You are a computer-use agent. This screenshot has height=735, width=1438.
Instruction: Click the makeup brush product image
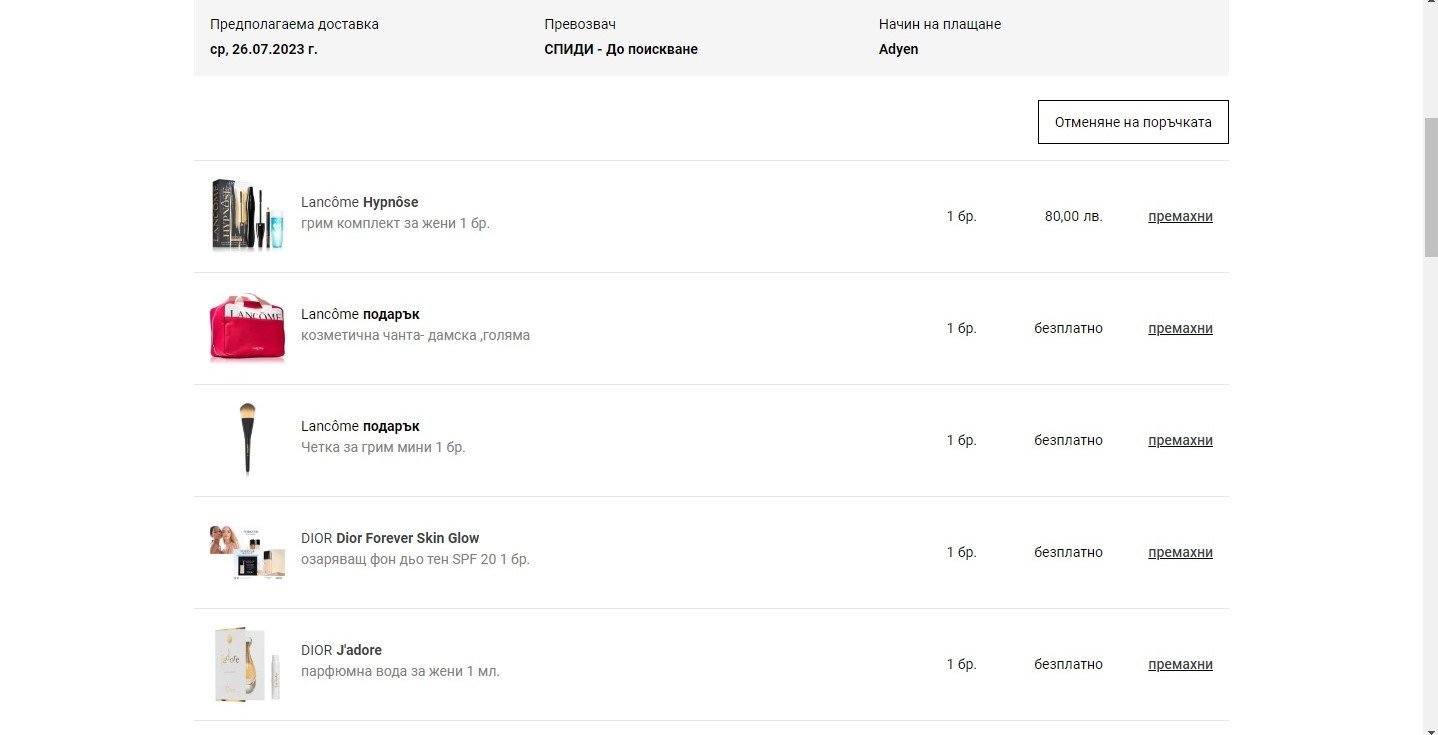click(x=247, y=440)
